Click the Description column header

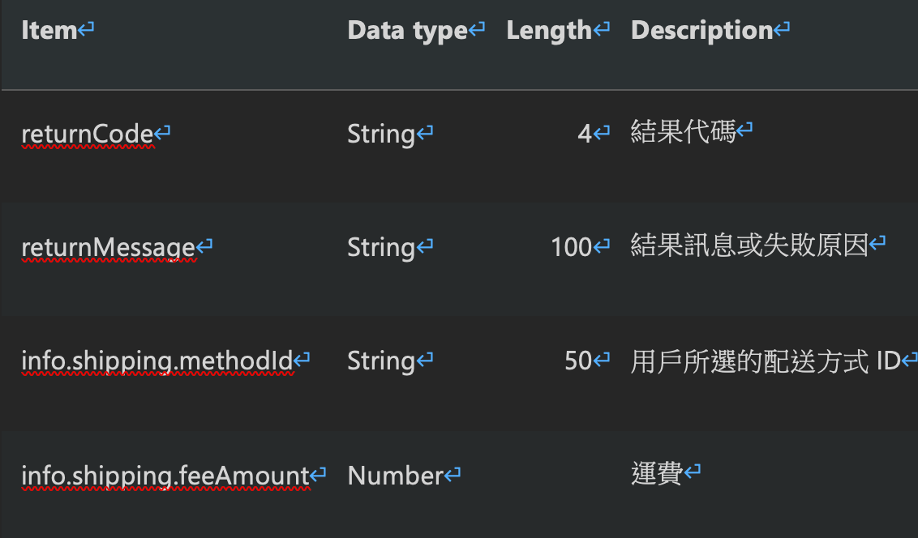(x=702, y=32)
